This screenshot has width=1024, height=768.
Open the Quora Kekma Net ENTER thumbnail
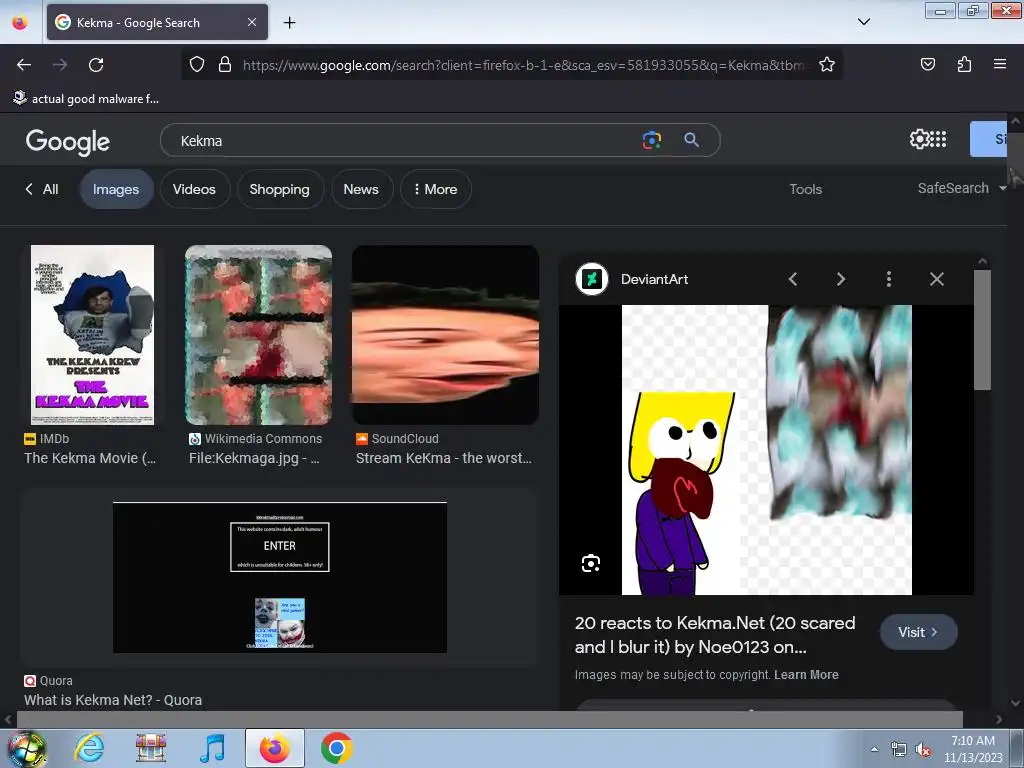pyautogui.click(x=280, y=577)
